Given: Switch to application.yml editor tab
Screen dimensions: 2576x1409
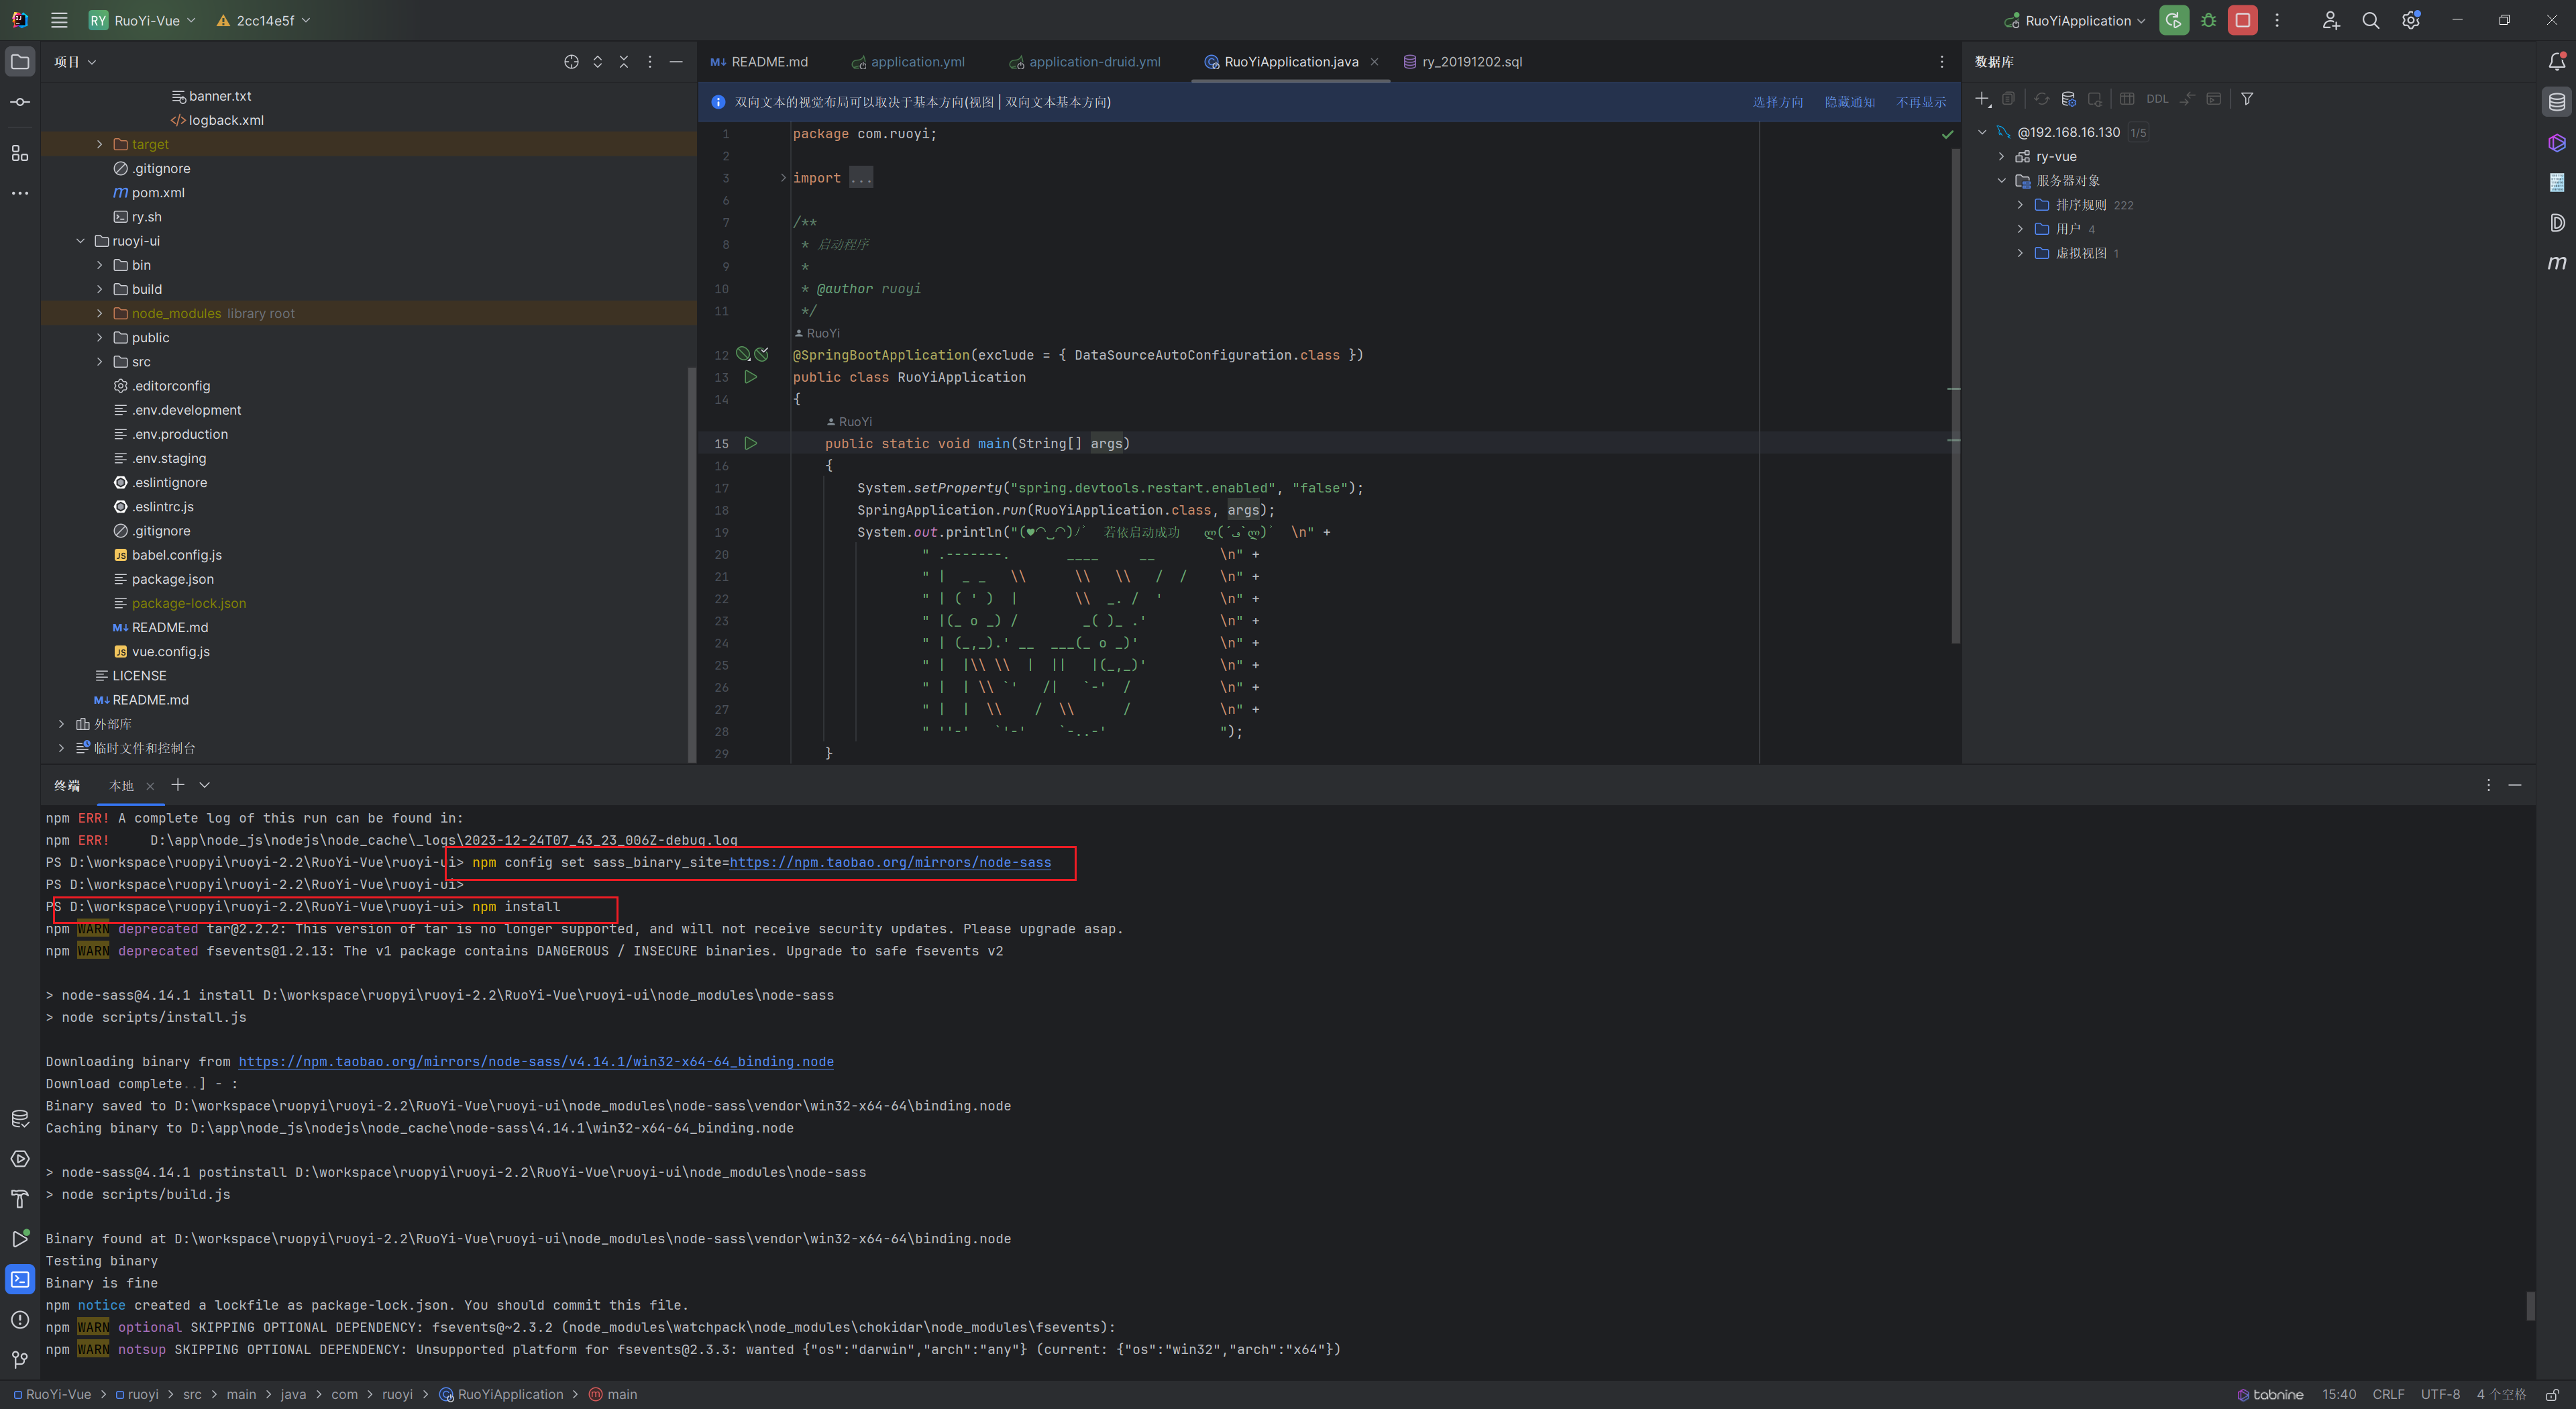Looking at the screenshot, I should pos(908,62).
